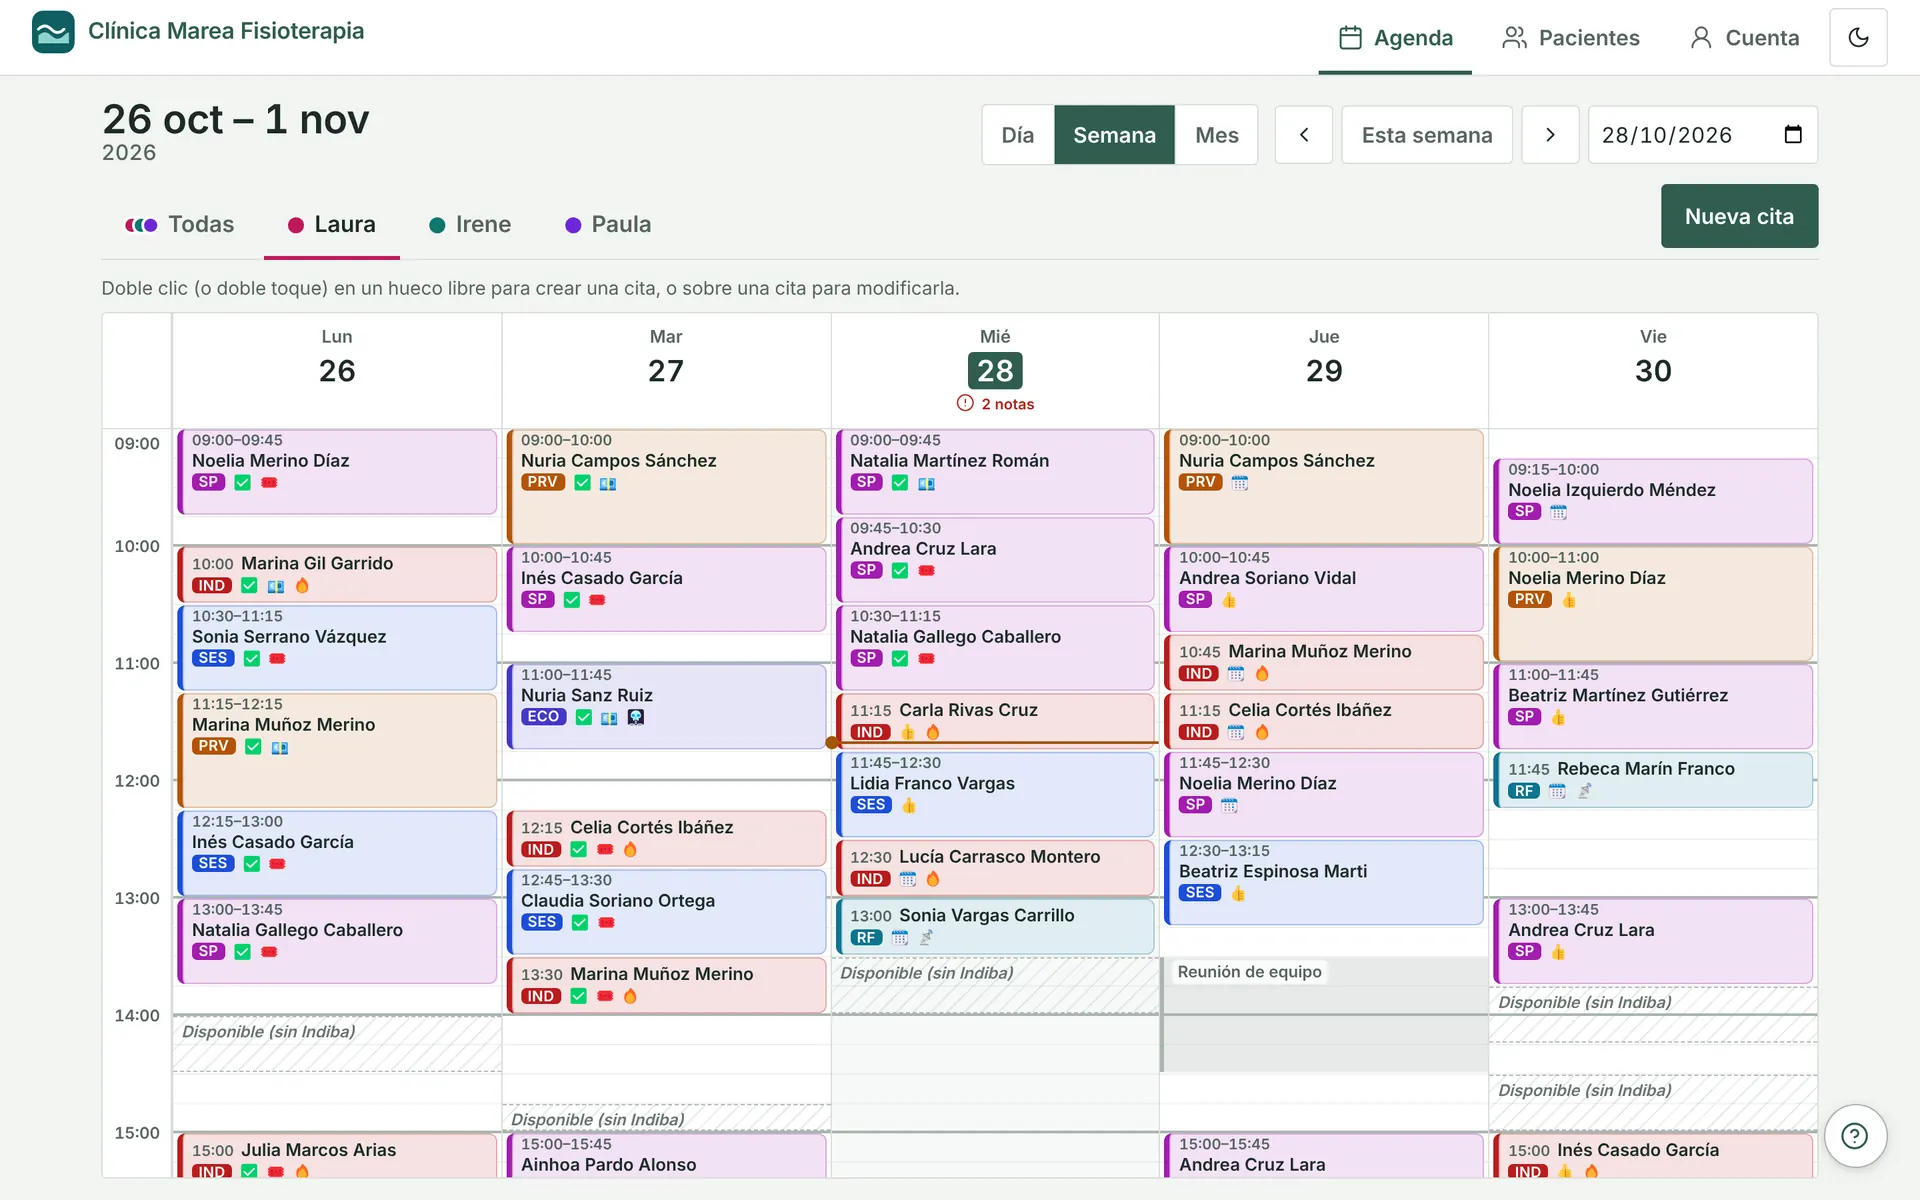
Task: Click the 28/10/2026 date field
Action: point(1703,135)
